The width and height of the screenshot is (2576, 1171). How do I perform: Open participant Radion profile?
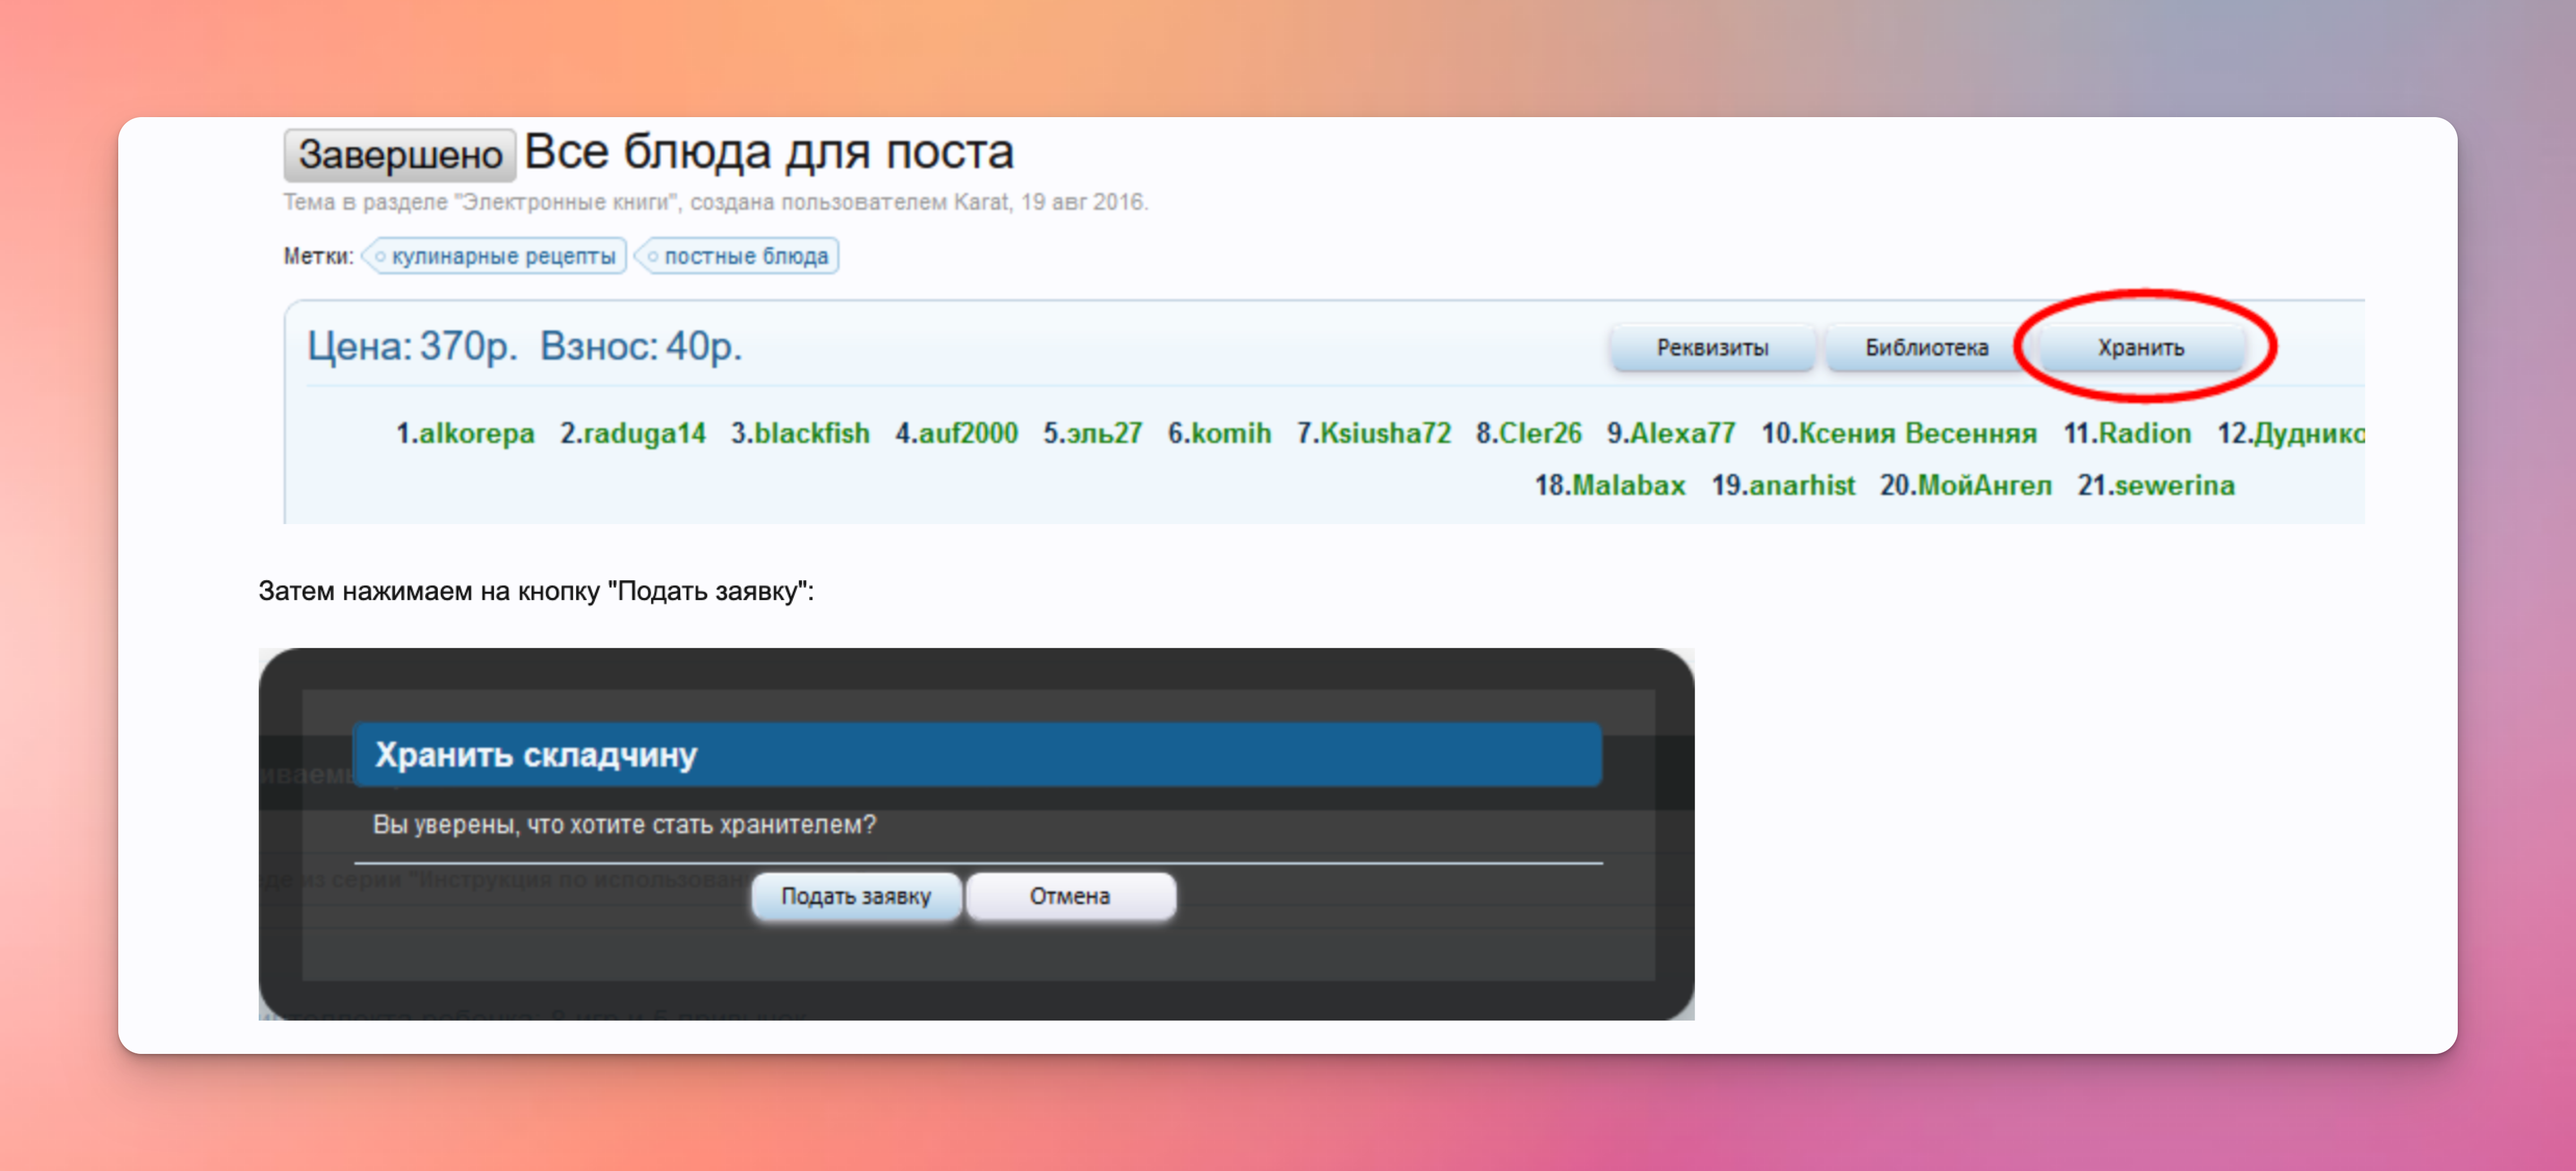(x=2145, y=433)
